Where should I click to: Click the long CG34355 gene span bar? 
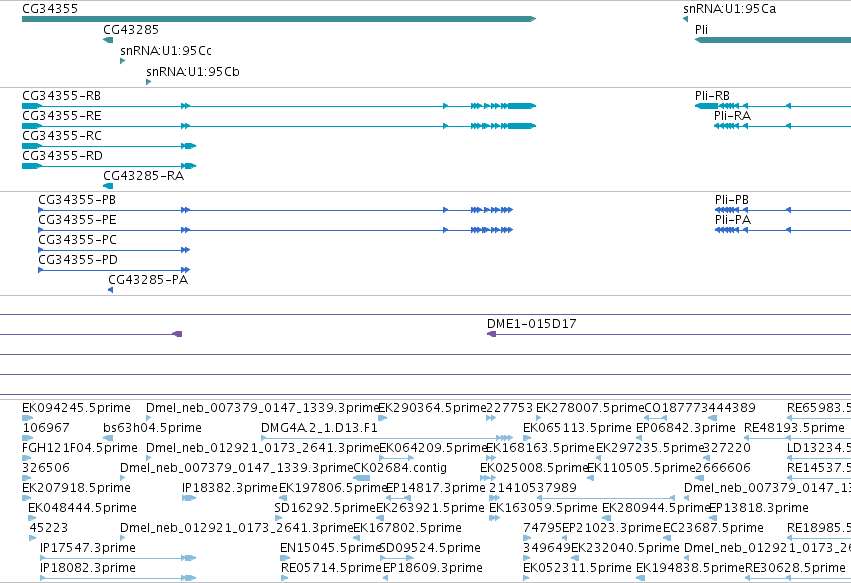(279, 19)
